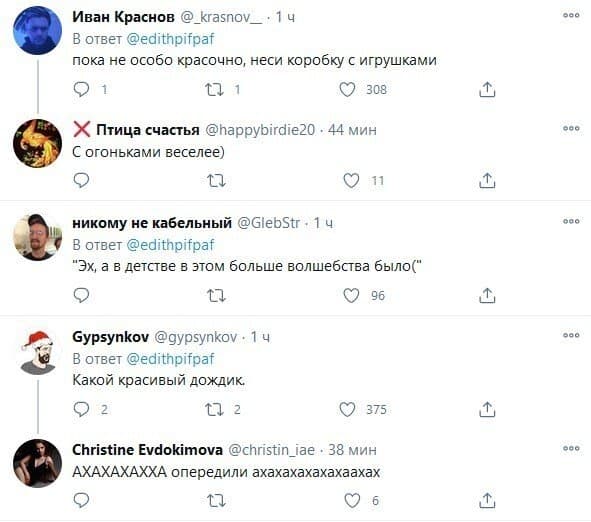Open more options for Иван Краснов's tweet

point(571,15)
